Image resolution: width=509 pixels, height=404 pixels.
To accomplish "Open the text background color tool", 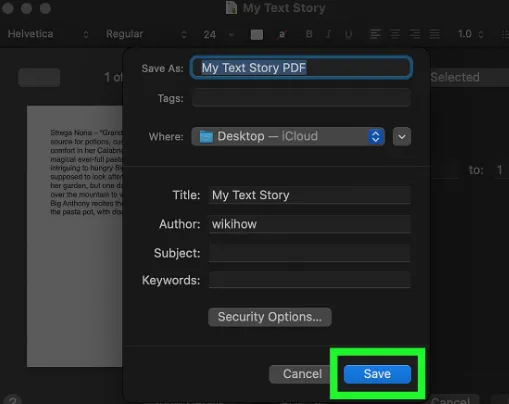I will (x=282, y=34).
